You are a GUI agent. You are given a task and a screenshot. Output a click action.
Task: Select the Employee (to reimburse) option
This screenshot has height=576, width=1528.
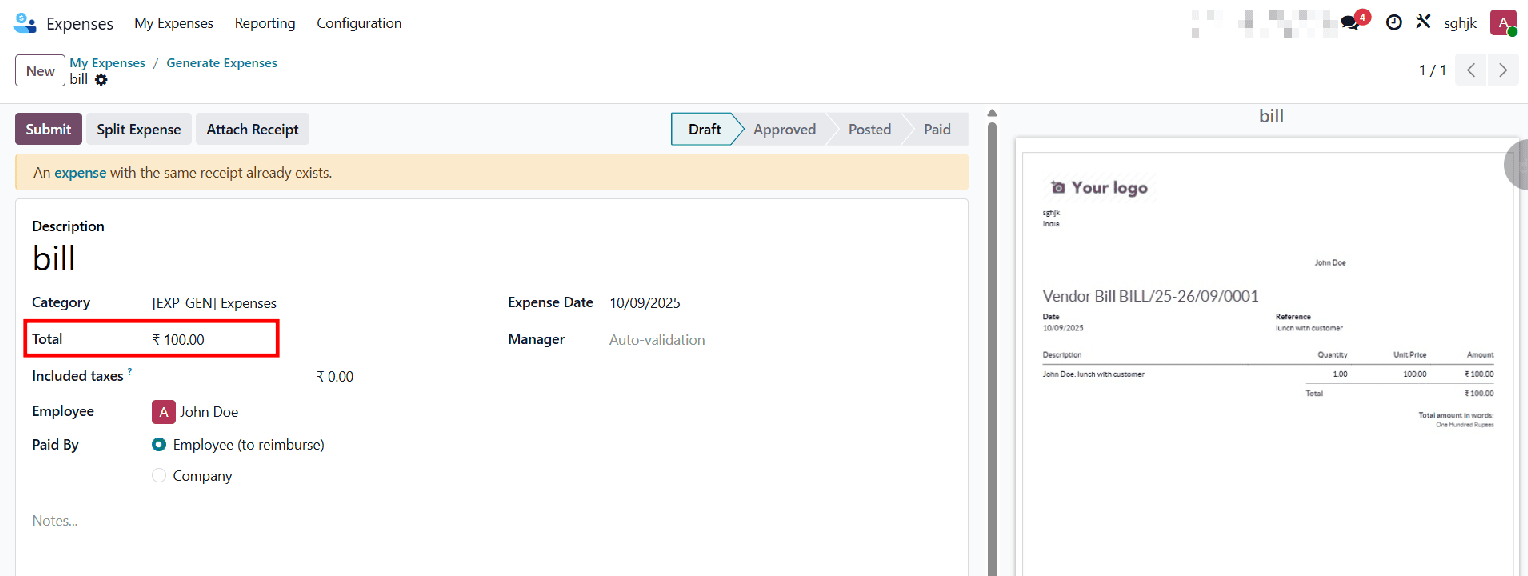coord(159,444)
